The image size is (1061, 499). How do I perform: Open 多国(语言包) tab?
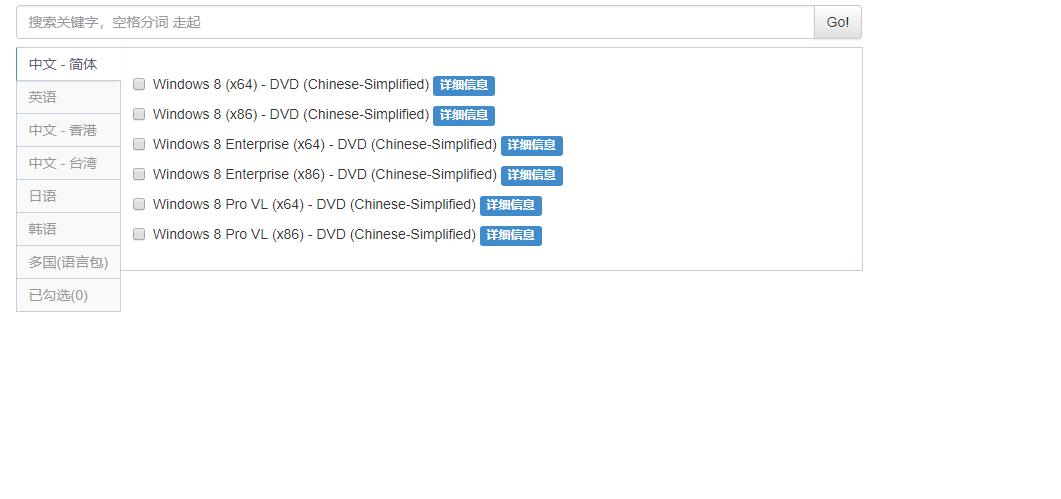tap(68, 262)
